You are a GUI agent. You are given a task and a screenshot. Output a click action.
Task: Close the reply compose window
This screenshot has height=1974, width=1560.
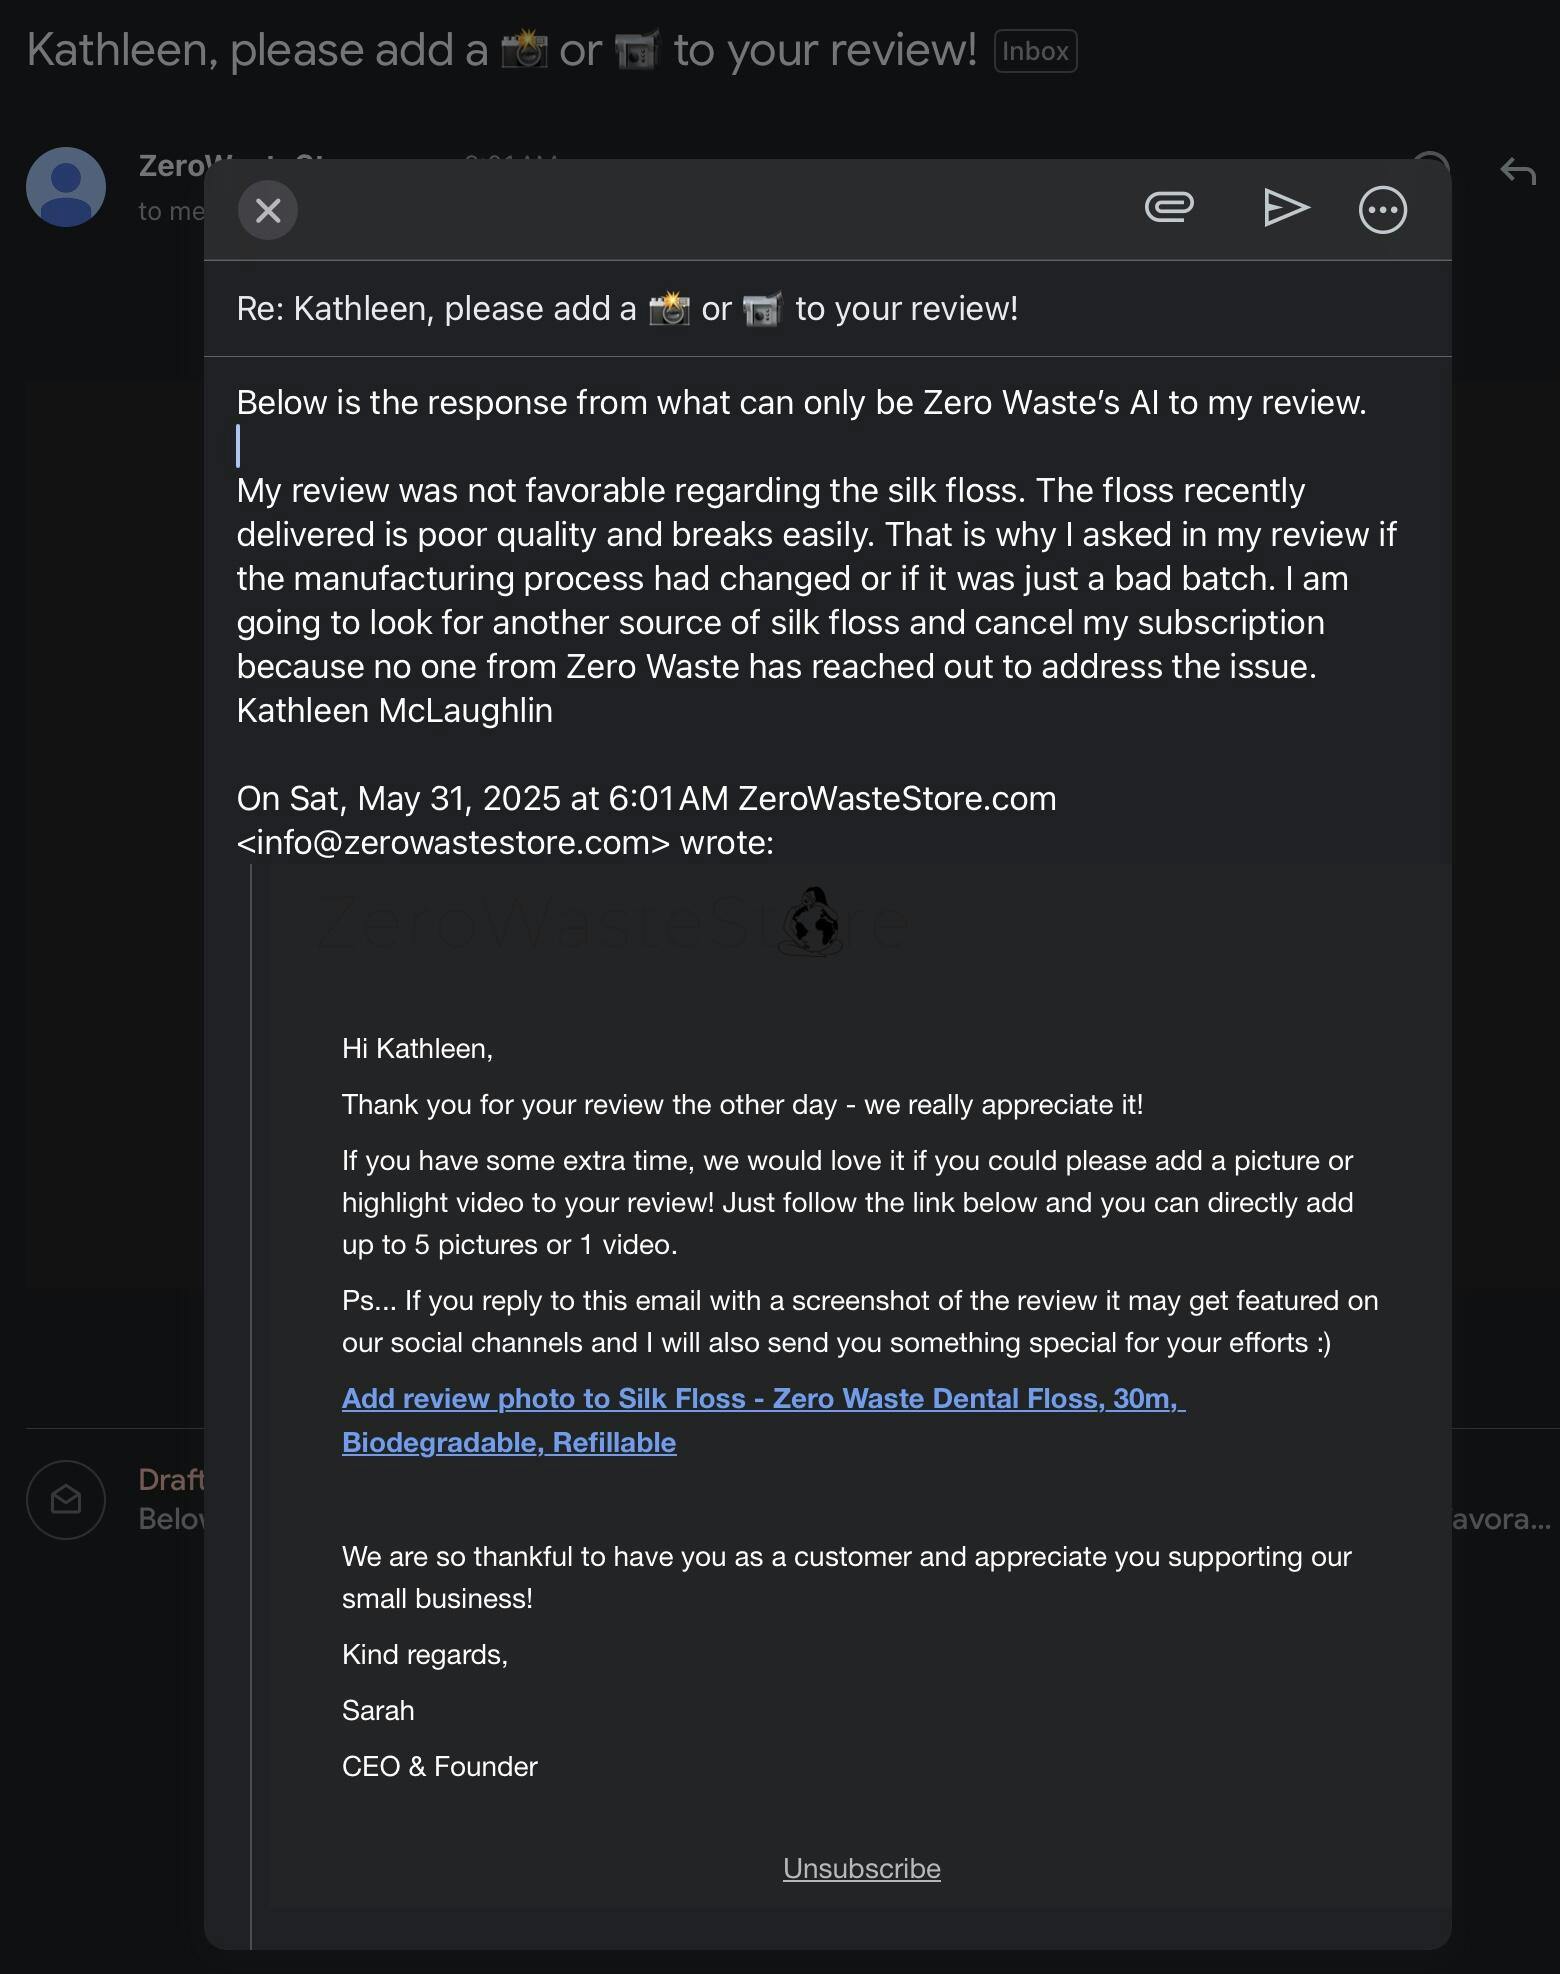click(x=268, y=210)
